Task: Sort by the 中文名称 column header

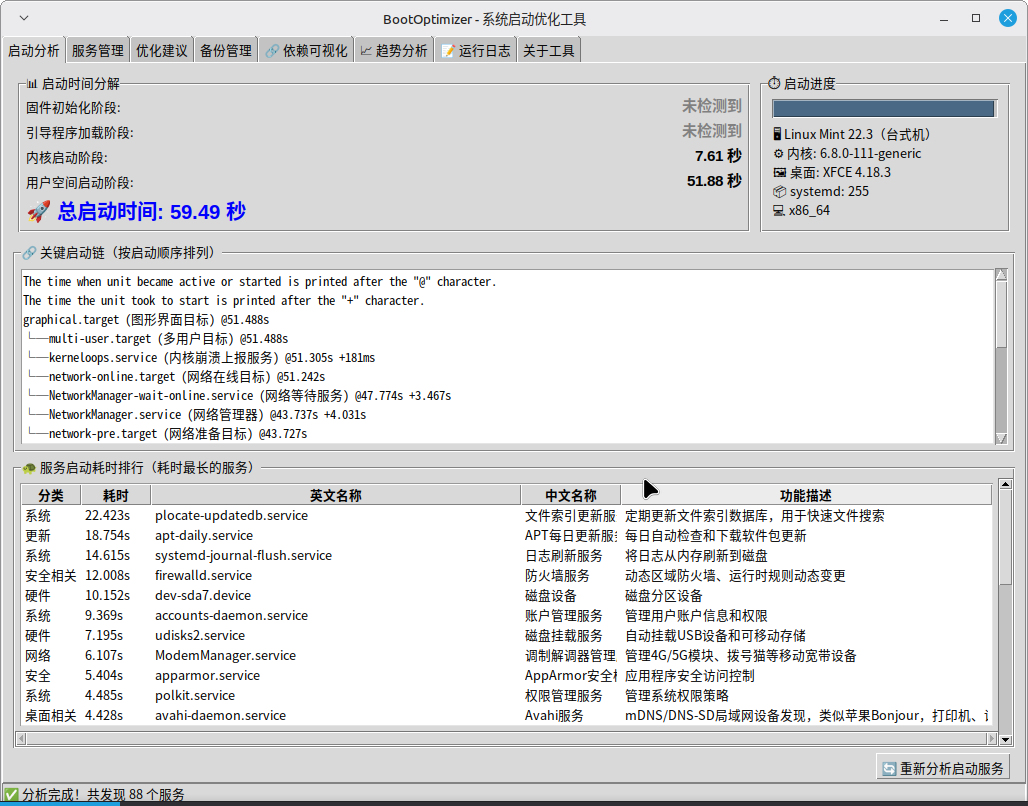Action: [570, 495]
